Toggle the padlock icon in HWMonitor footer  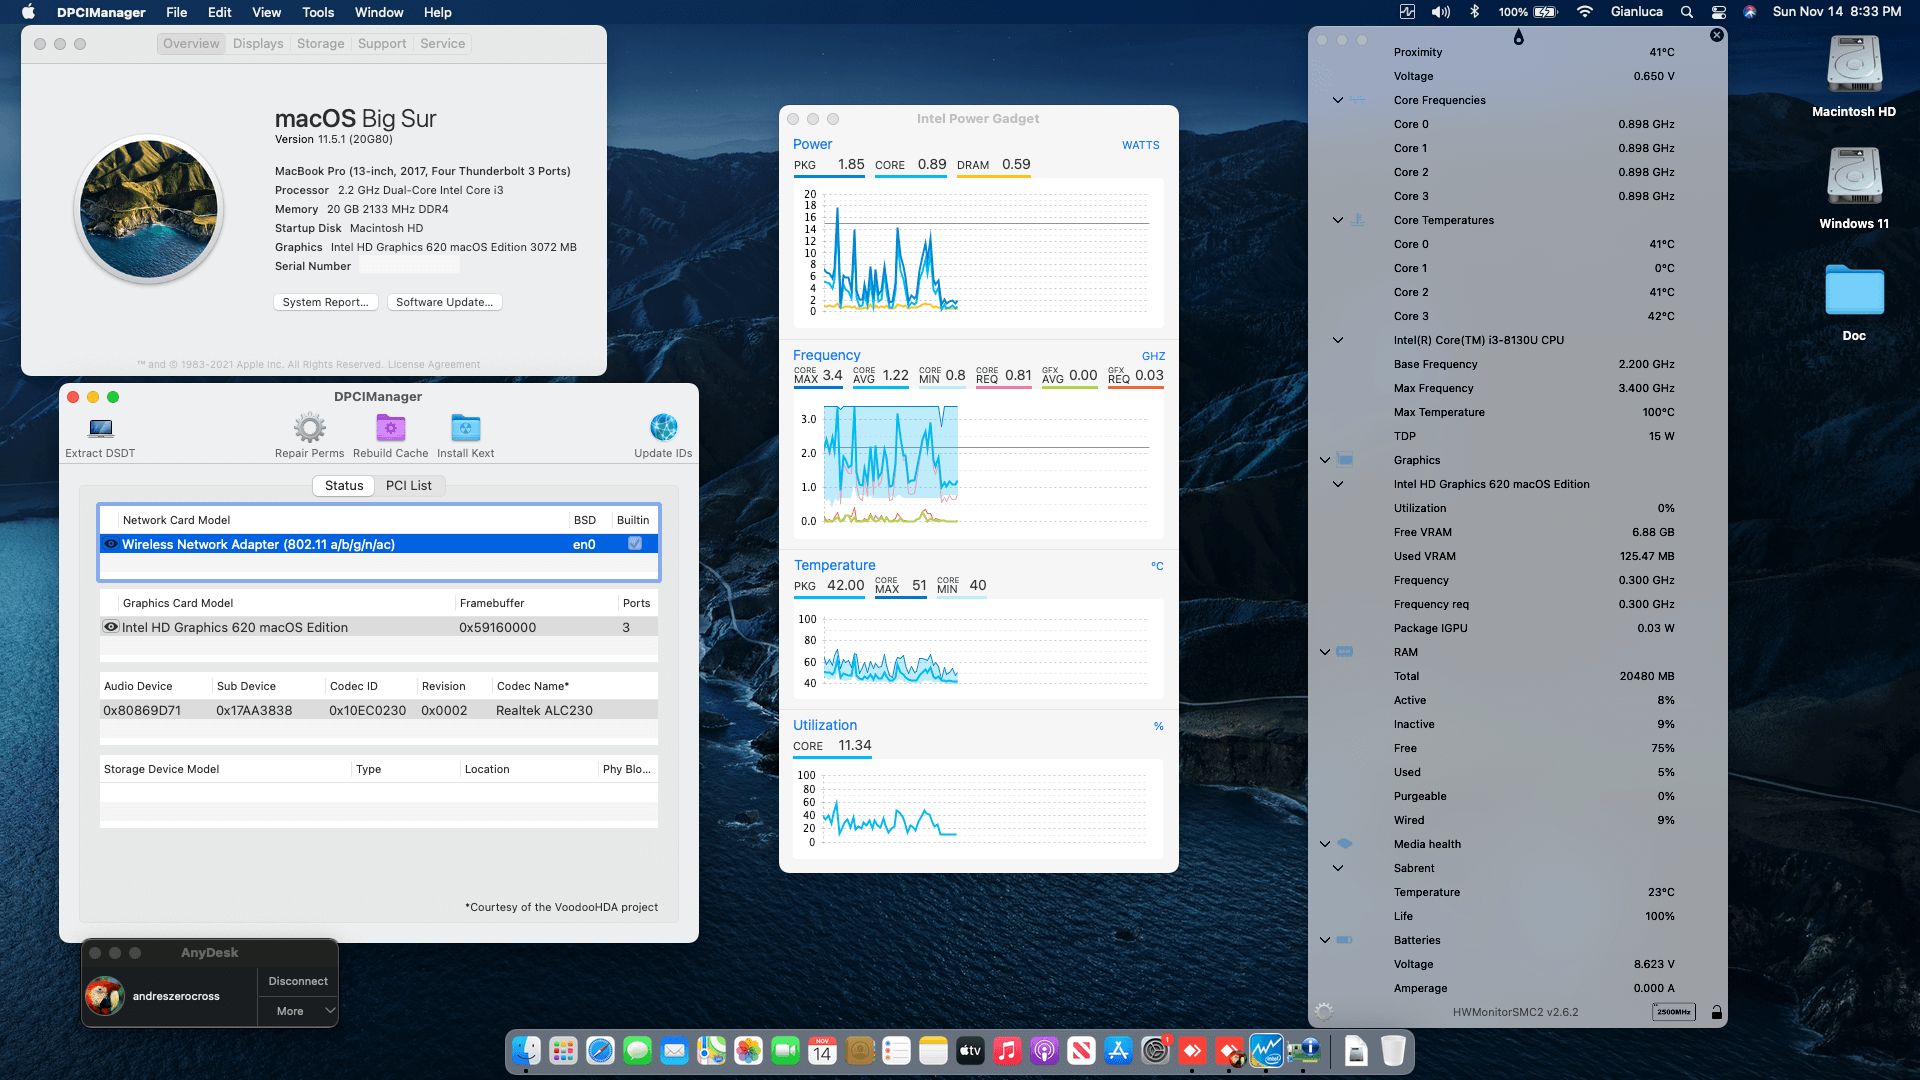tap(1716, 1012)
